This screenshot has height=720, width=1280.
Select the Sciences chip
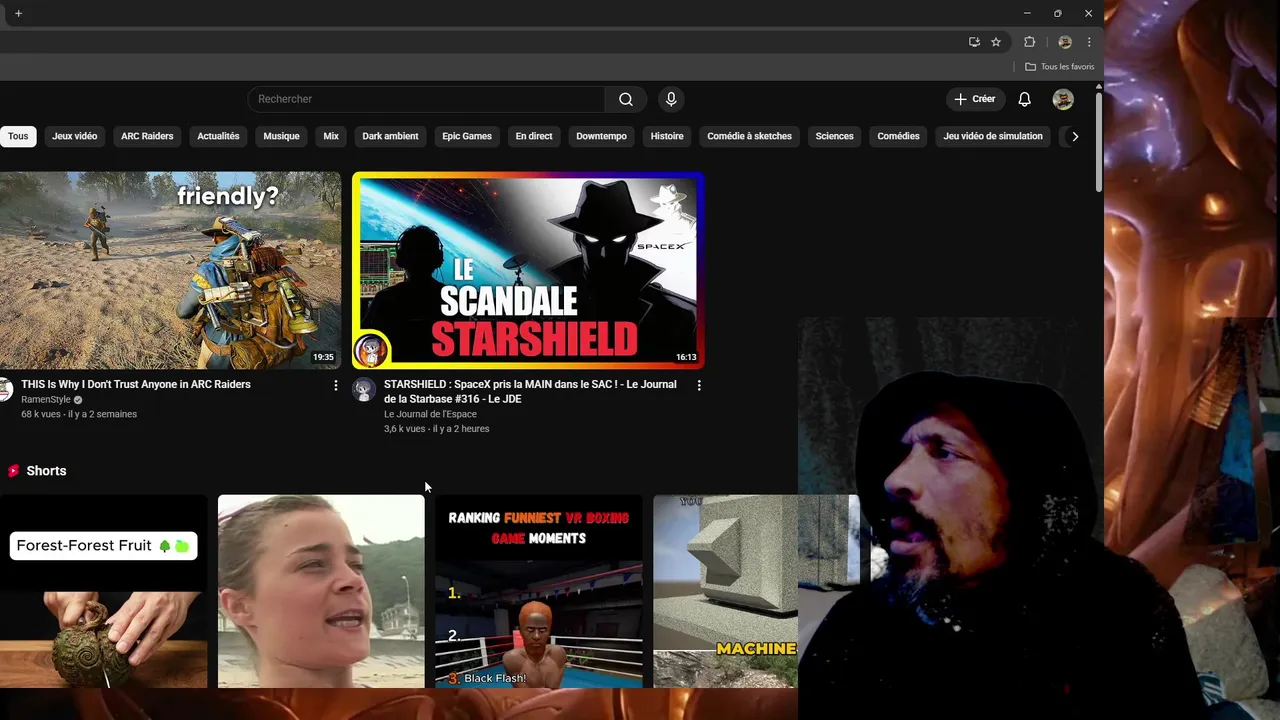834,136
